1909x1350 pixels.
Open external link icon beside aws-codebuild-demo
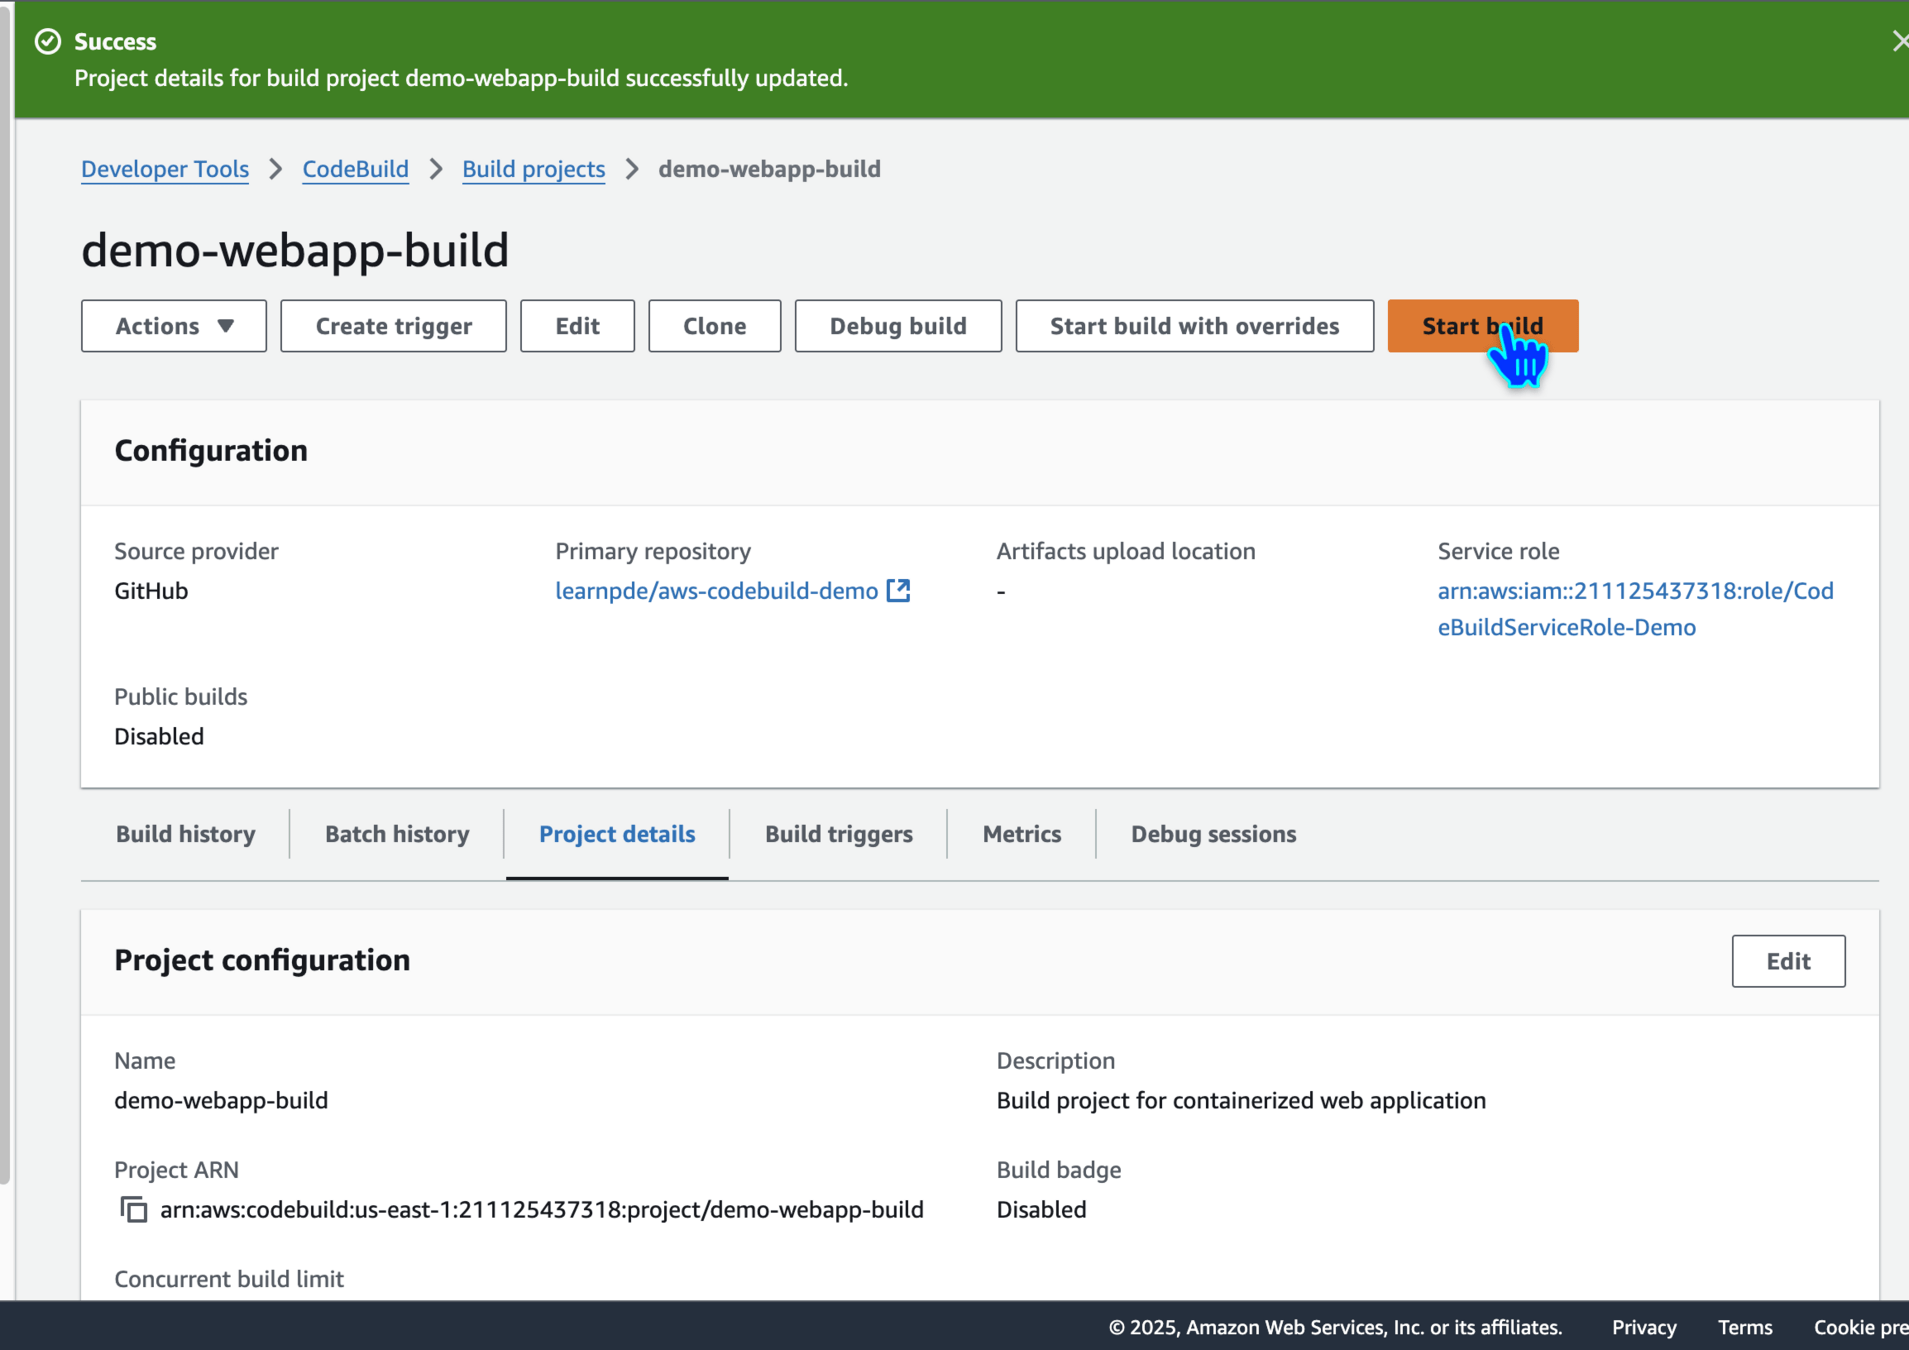(x=898, y=591)
